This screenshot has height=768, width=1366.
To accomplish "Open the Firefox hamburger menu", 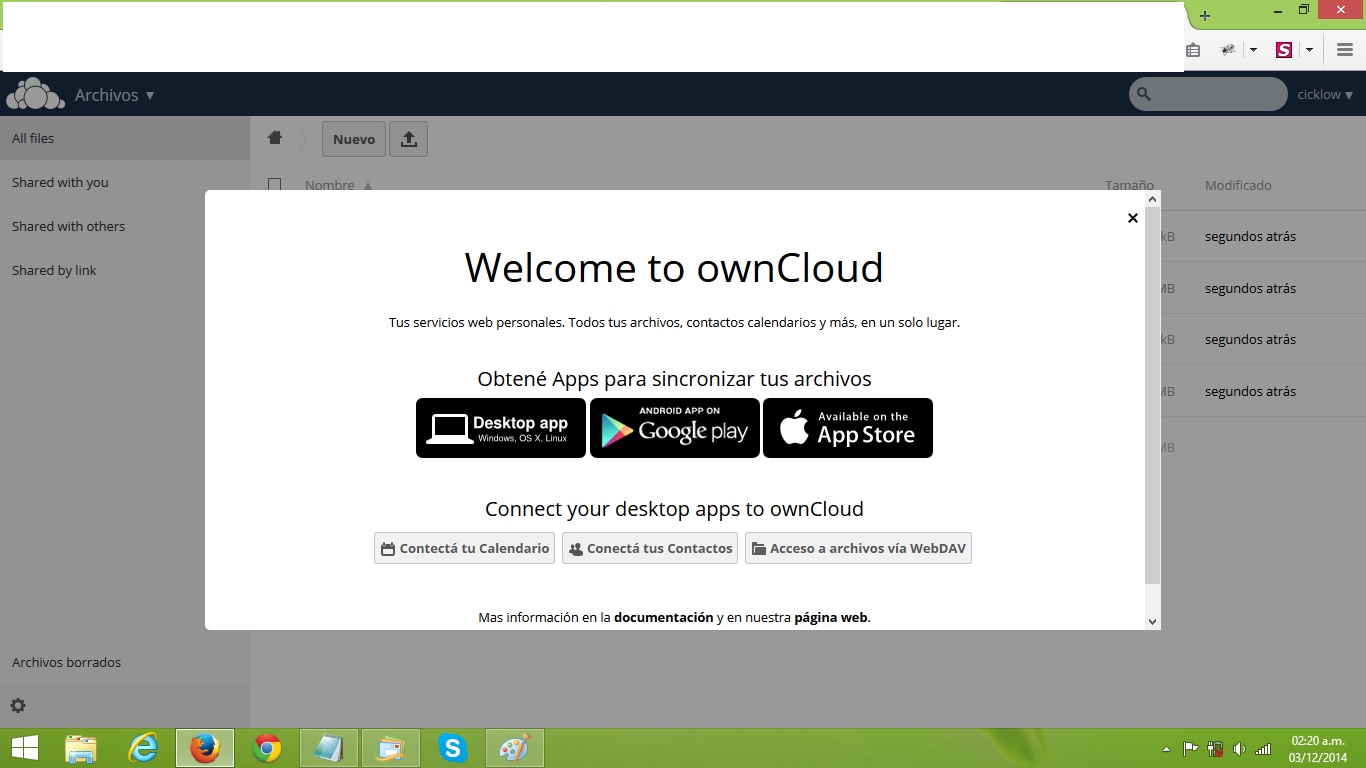I will (1345, 50).
